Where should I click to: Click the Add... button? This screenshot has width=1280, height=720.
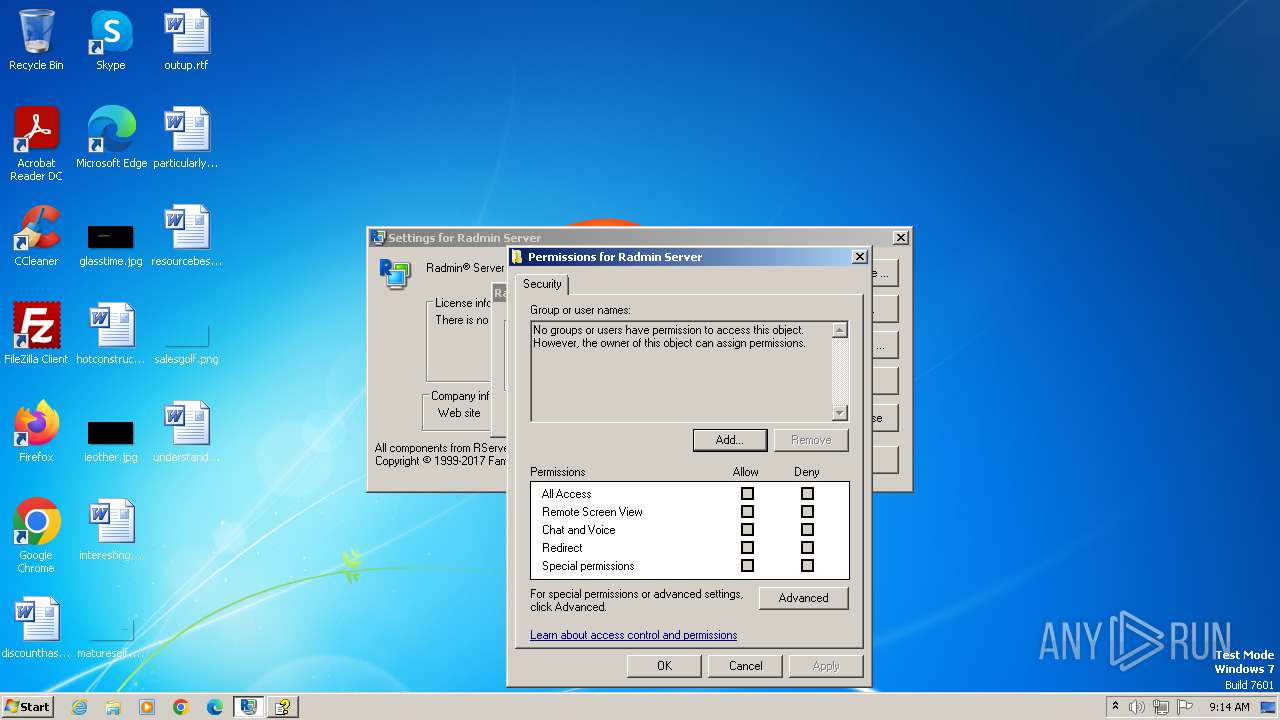730,440
